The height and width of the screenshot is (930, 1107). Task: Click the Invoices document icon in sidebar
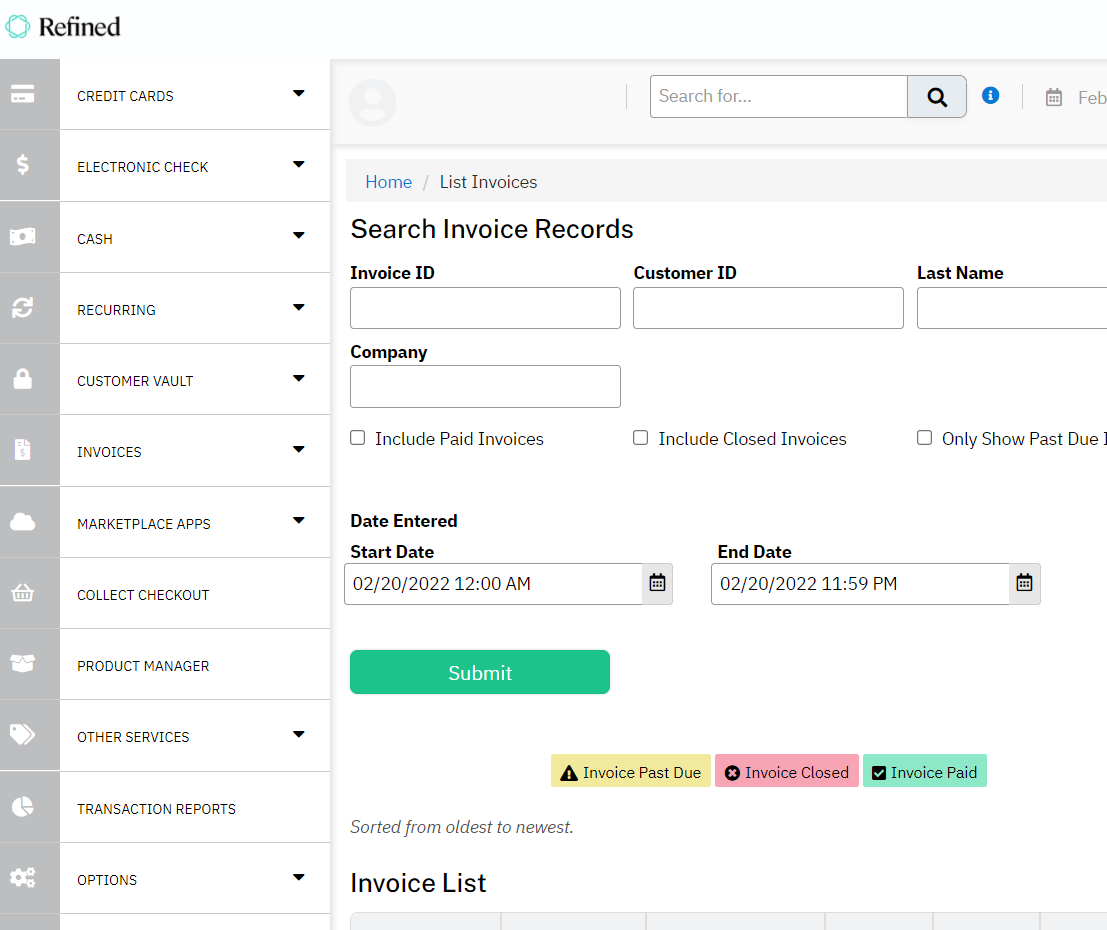(23, 450)
